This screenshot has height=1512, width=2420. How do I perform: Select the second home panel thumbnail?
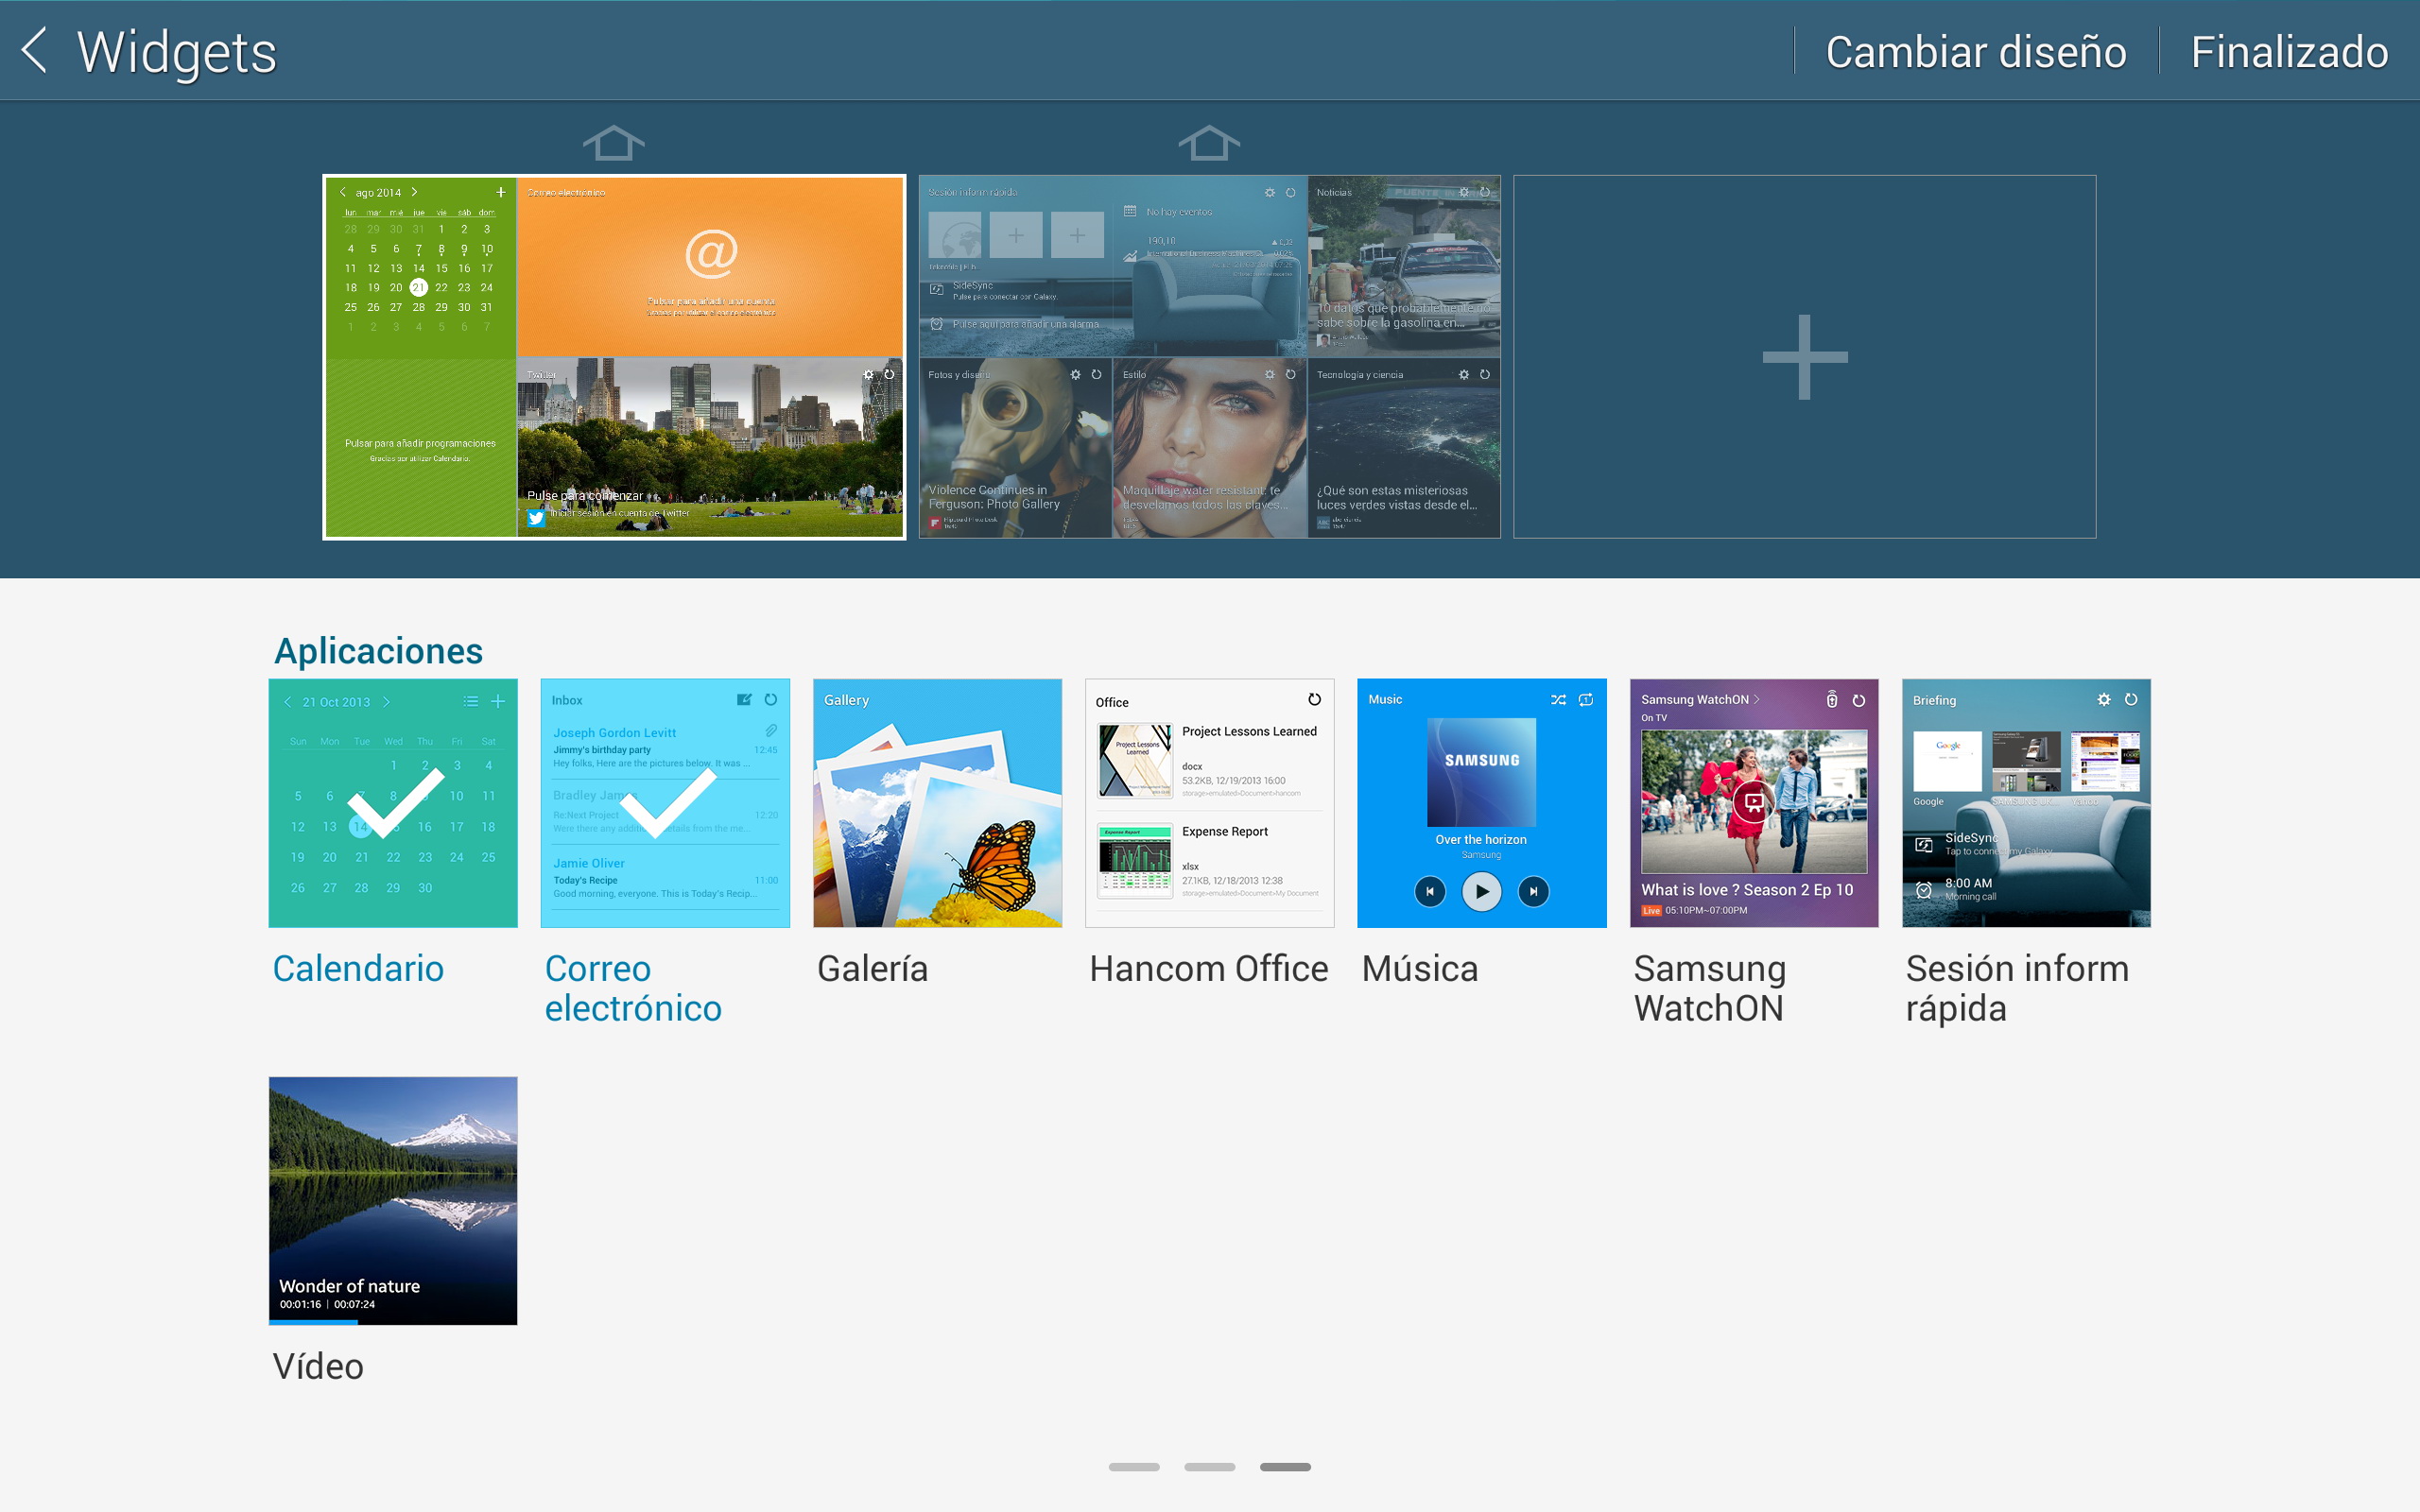point(1208,357)
